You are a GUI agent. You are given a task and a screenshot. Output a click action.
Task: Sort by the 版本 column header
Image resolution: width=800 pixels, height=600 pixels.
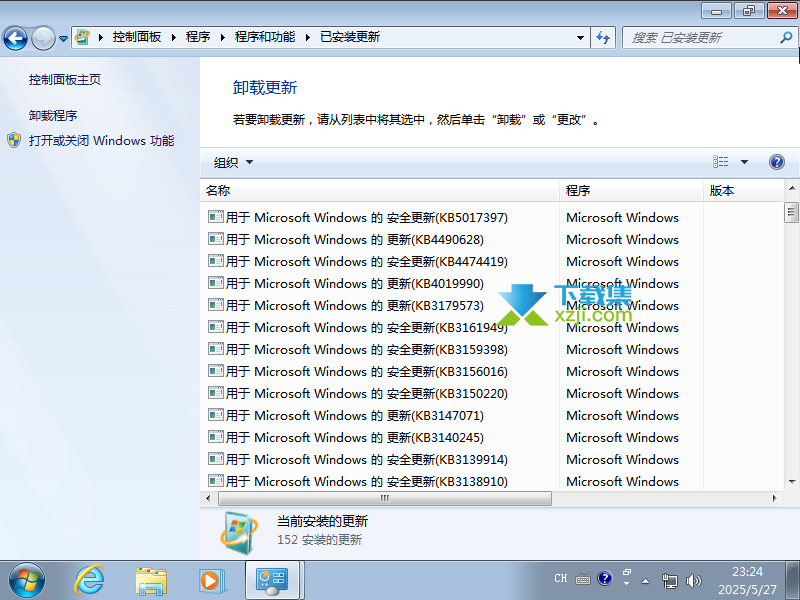point(743,191)
